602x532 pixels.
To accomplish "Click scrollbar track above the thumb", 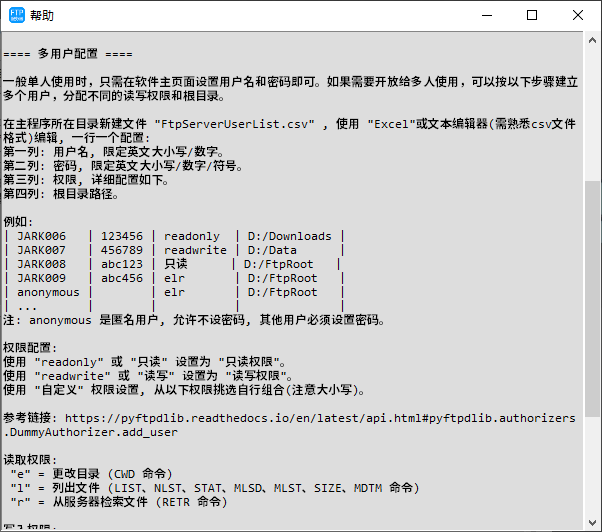I will click(592, 110).
